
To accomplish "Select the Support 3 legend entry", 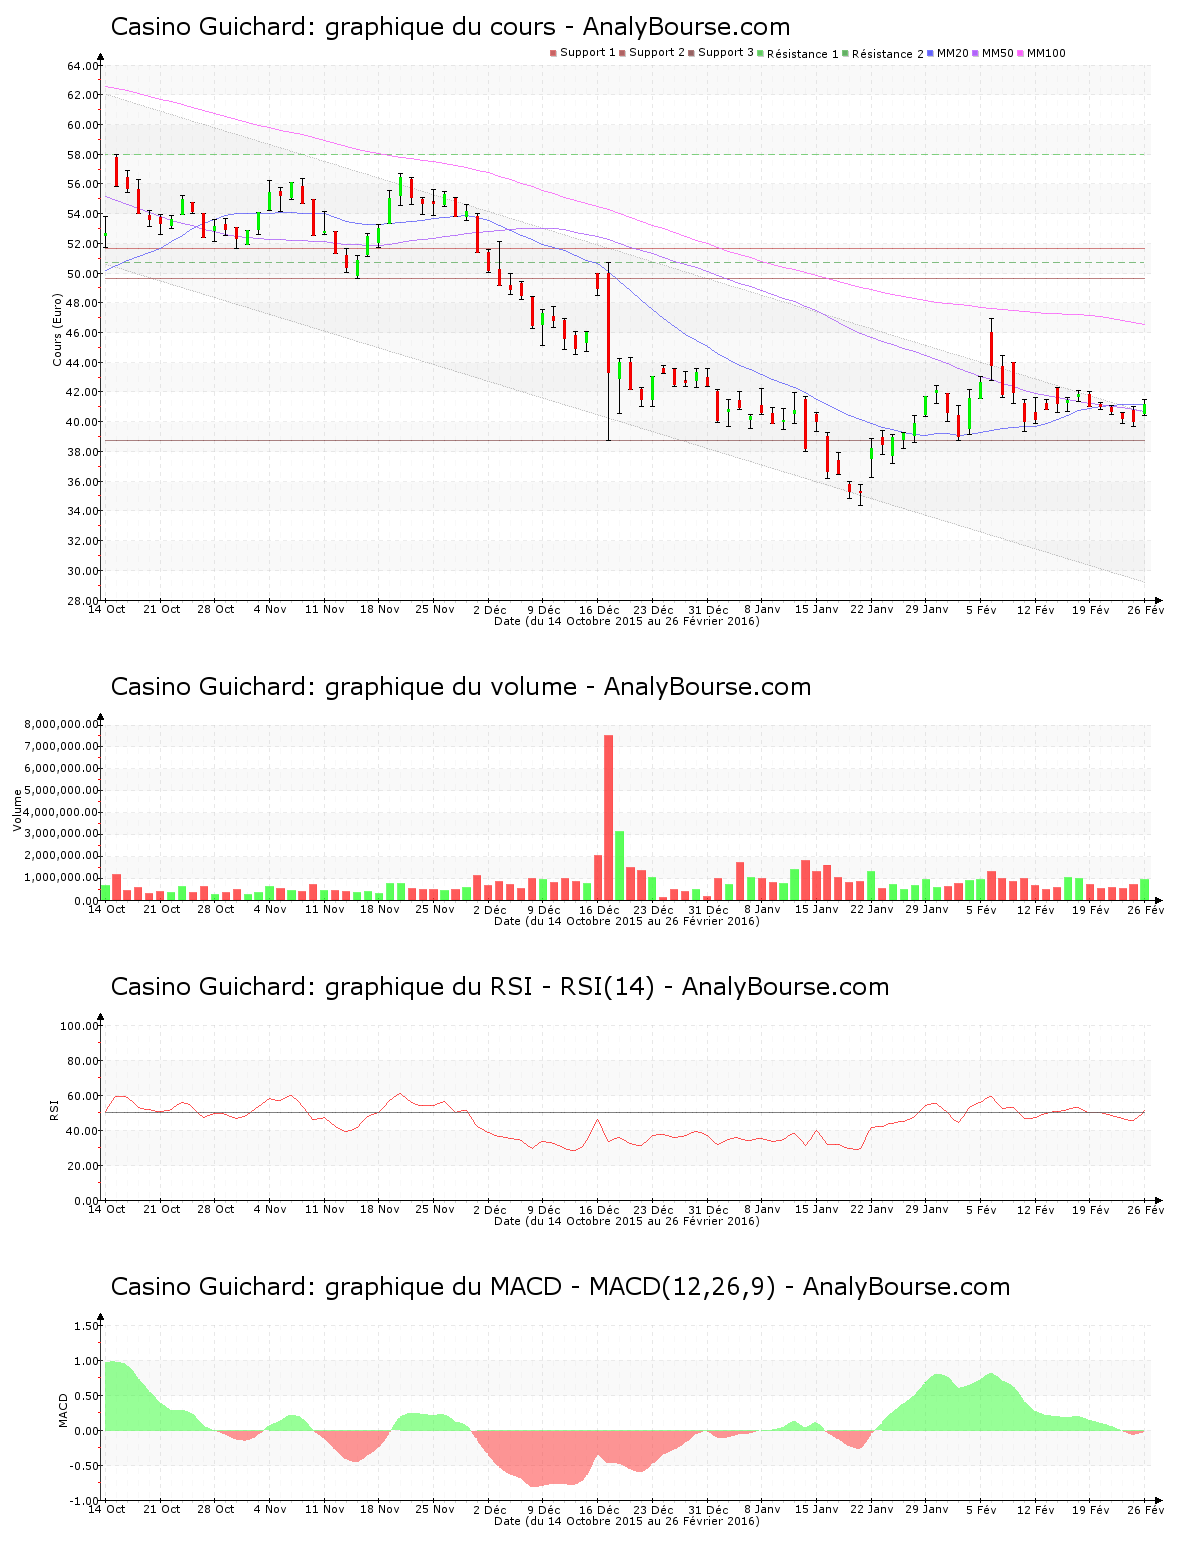I will [725, 53].
